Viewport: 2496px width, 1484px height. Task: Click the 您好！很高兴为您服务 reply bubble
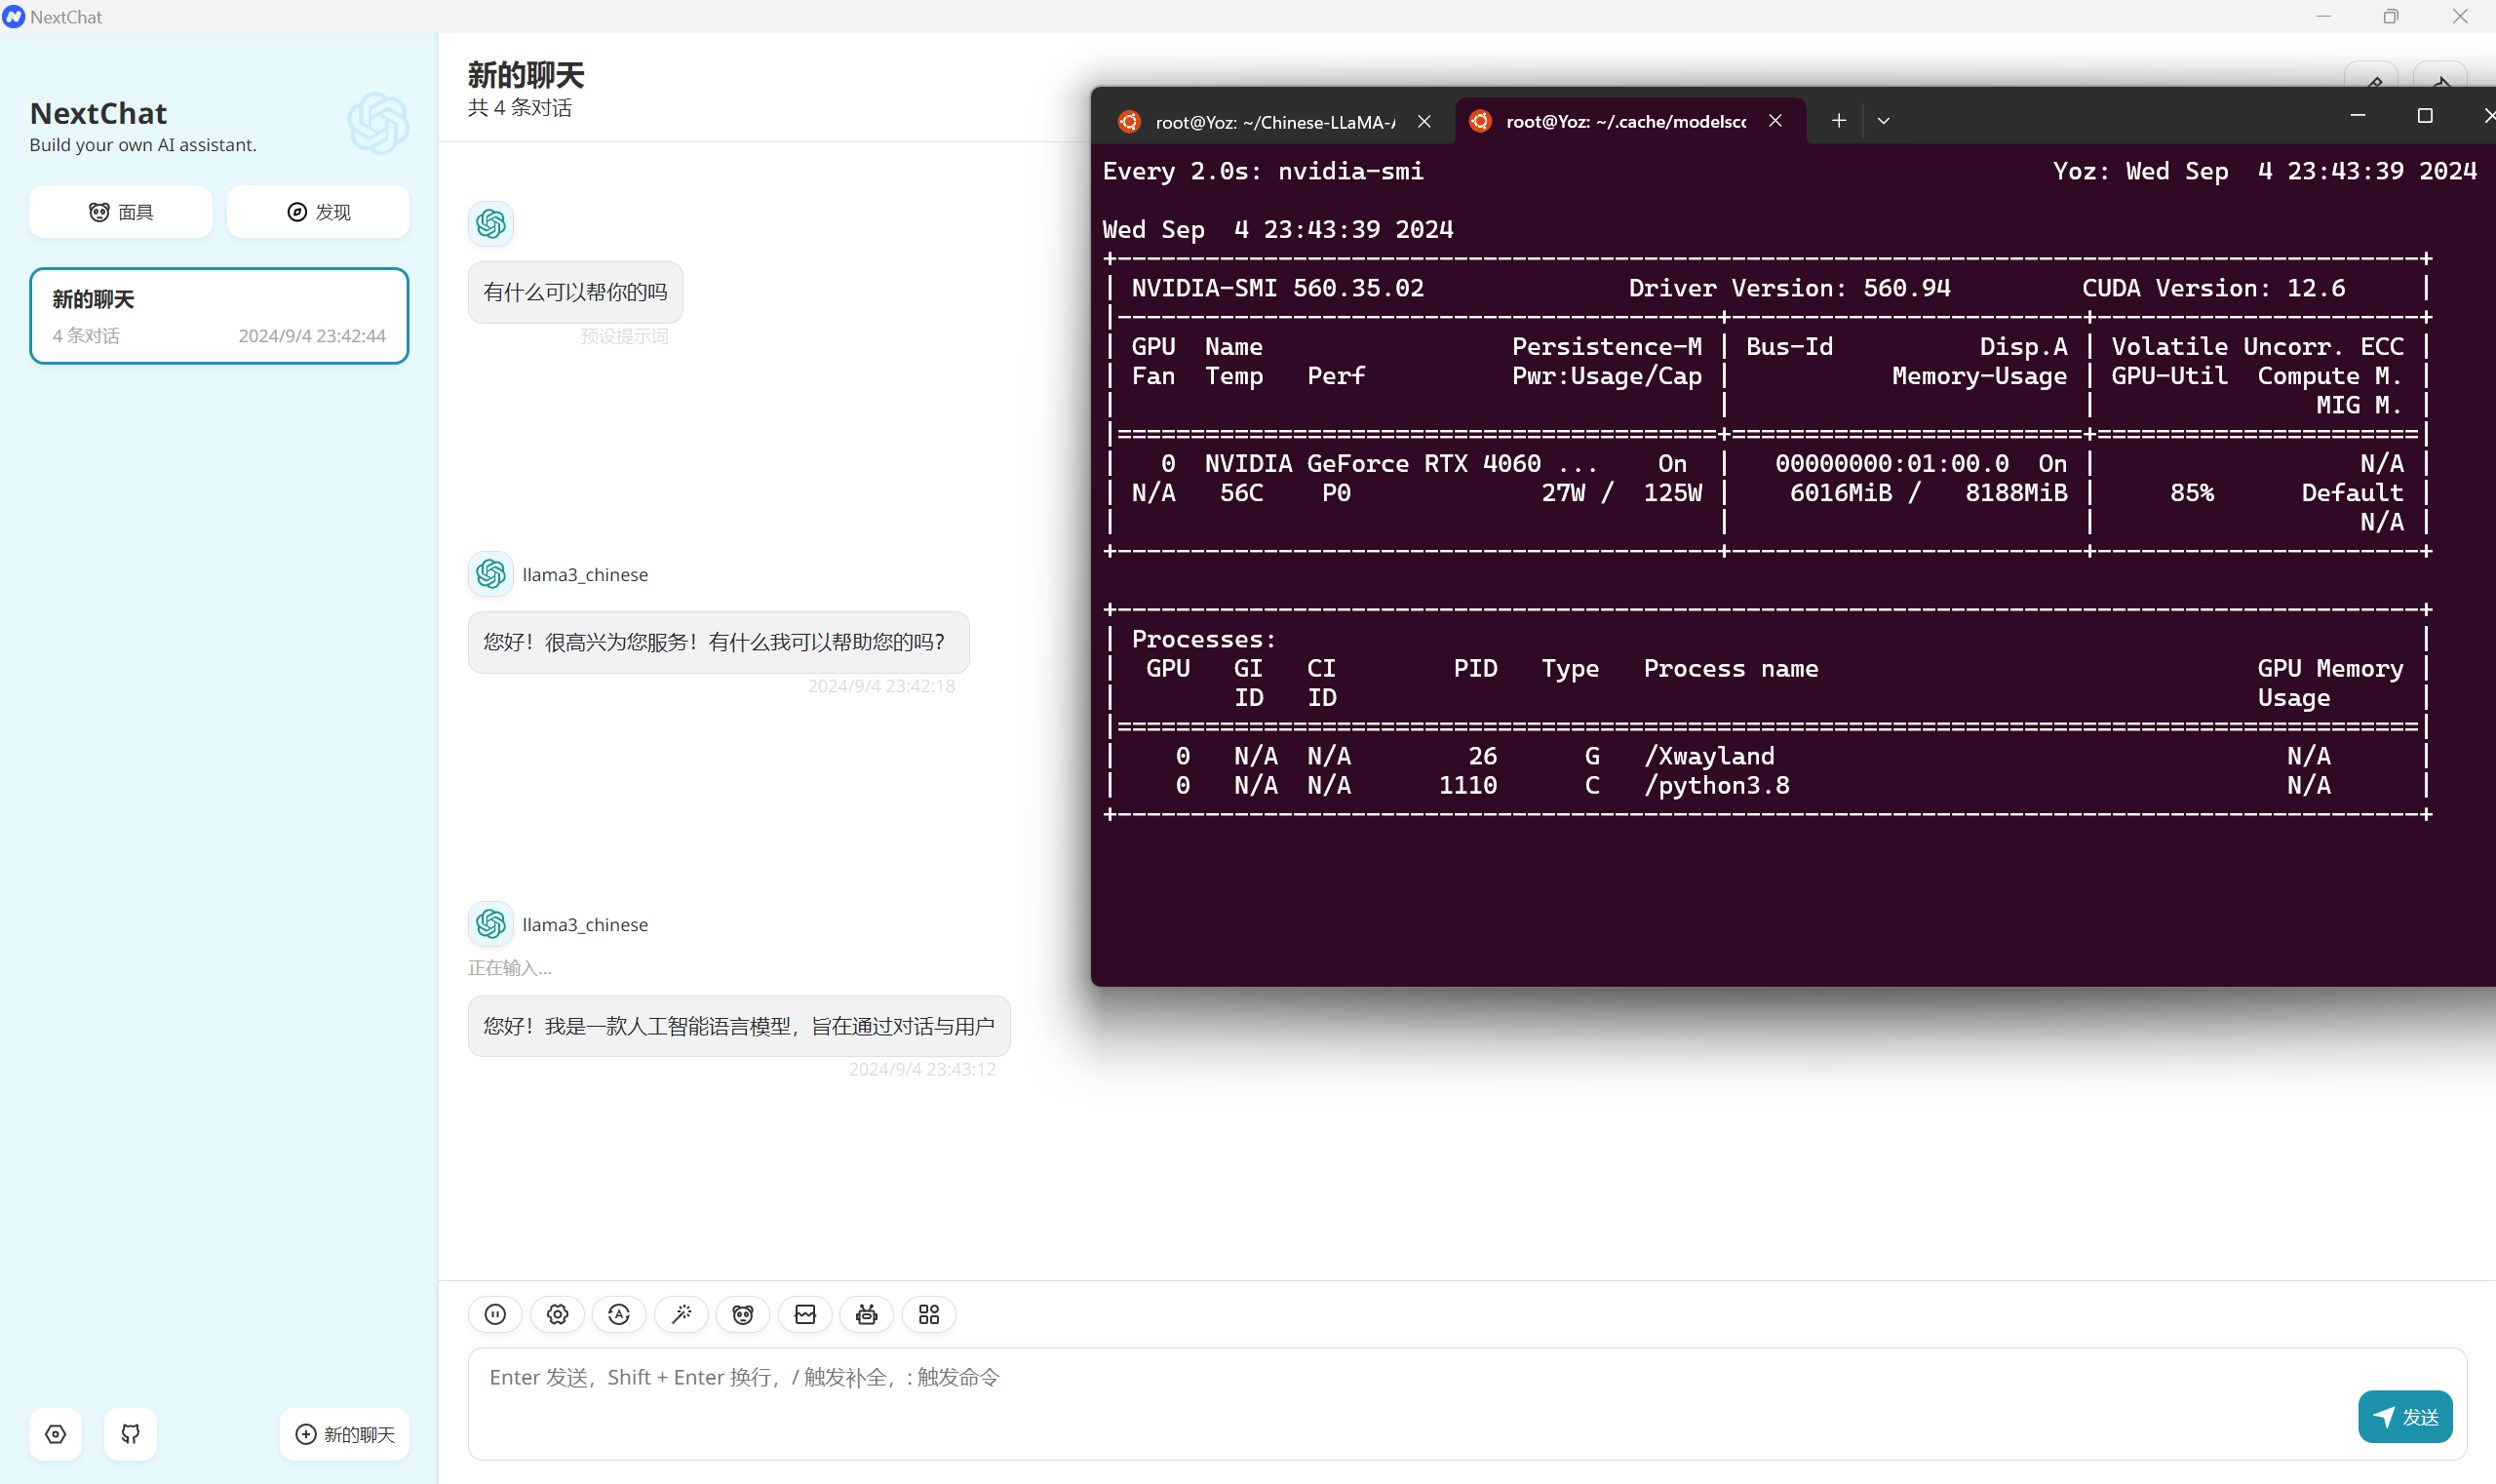[x=719, y=642]
